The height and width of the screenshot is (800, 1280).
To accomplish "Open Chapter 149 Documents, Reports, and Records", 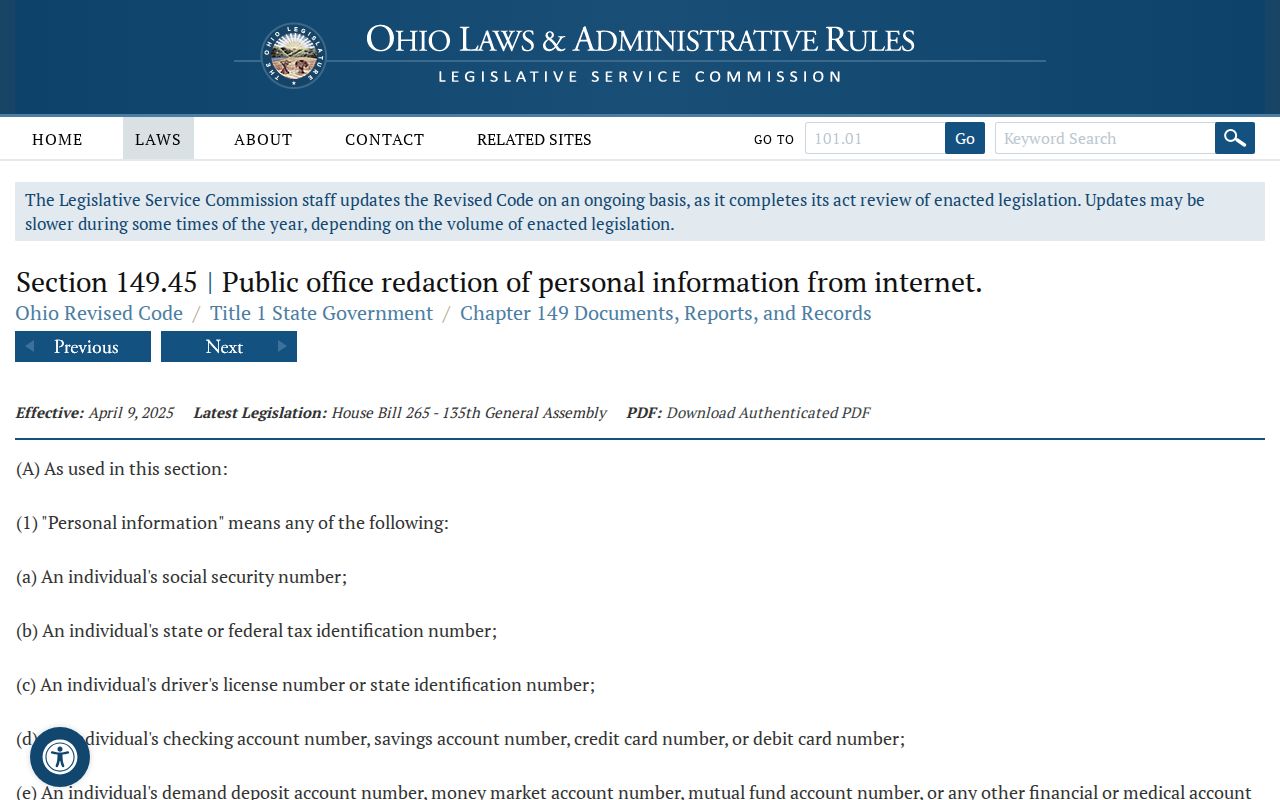I will [666, 313].
